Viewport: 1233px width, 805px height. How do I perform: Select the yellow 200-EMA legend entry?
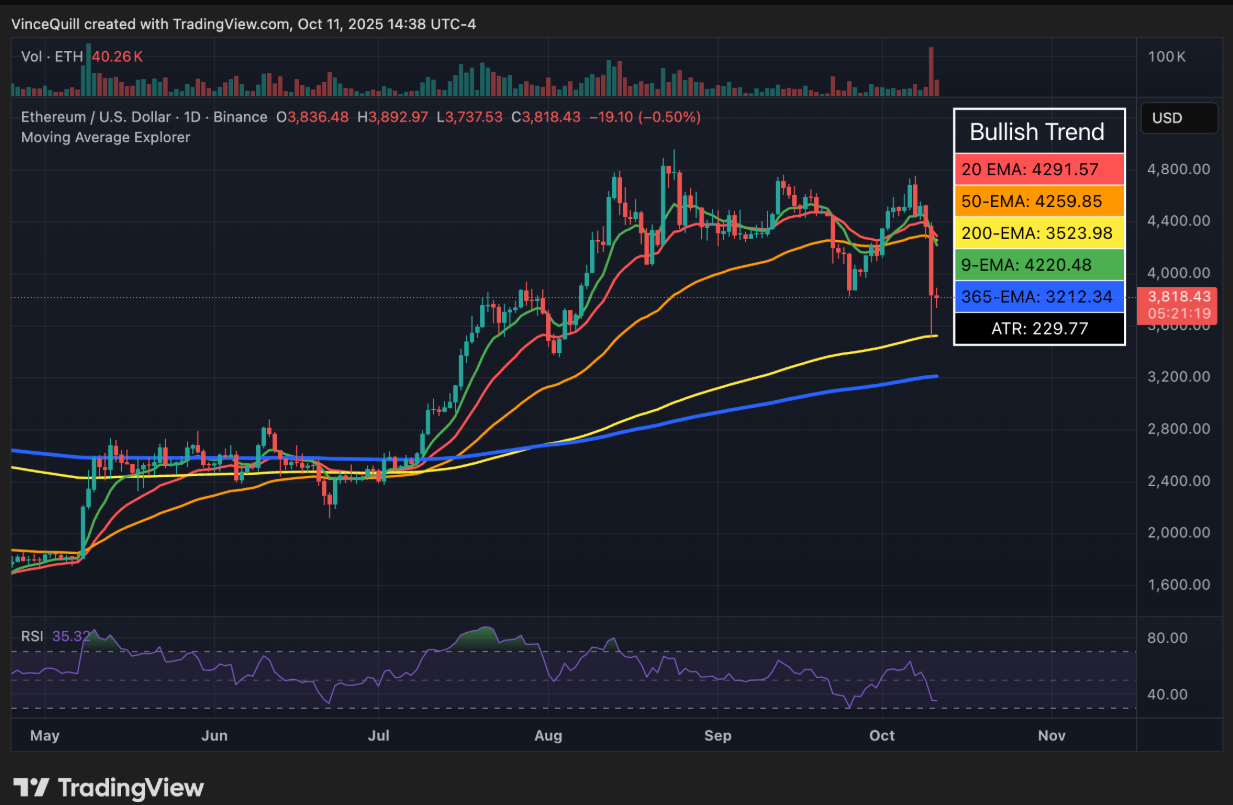(1039, 233)
